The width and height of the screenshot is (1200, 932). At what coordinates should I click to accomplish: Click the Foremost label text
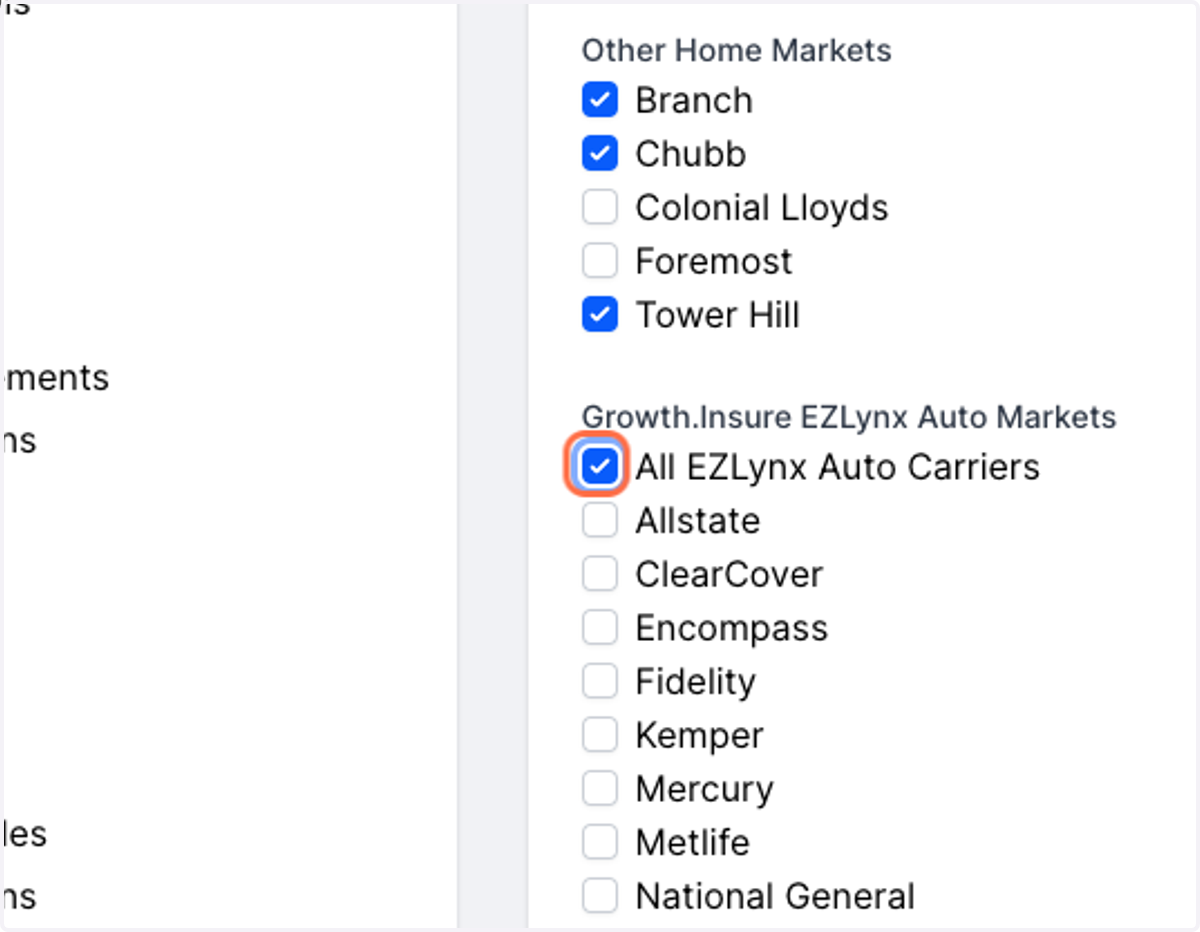tap(714, 261)
